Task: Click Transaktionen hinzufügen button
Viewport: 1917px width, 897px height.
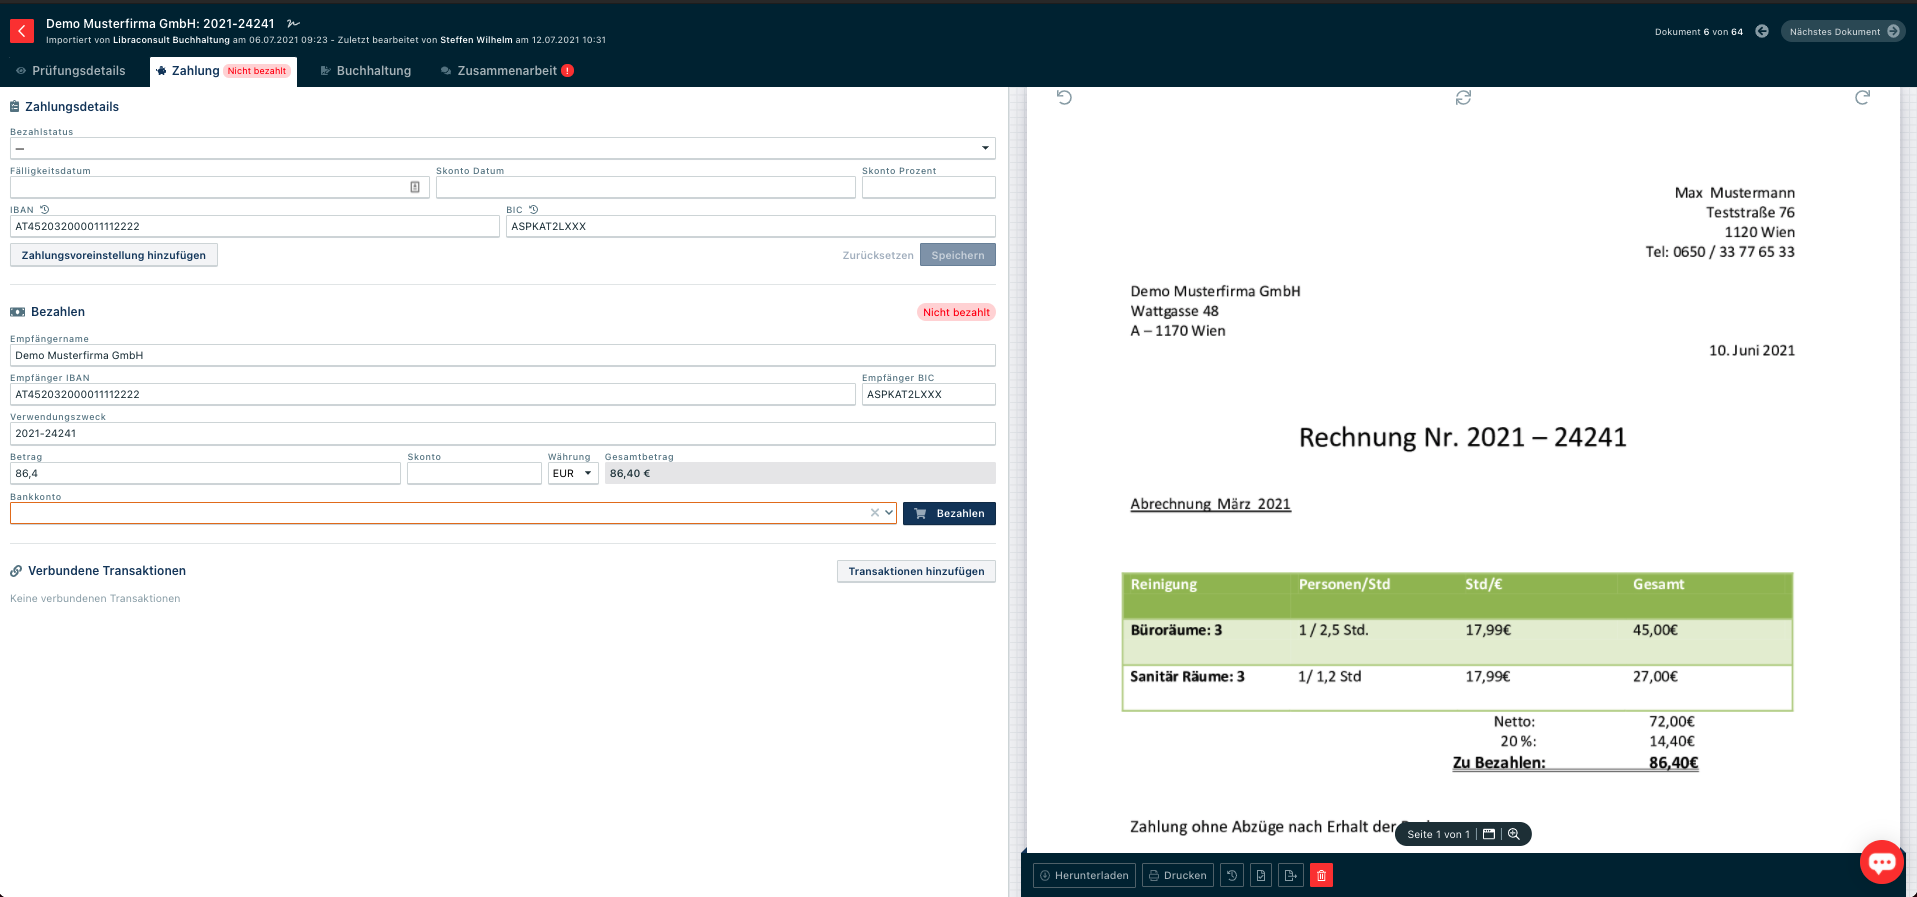Action: click(x=915, y=571)
